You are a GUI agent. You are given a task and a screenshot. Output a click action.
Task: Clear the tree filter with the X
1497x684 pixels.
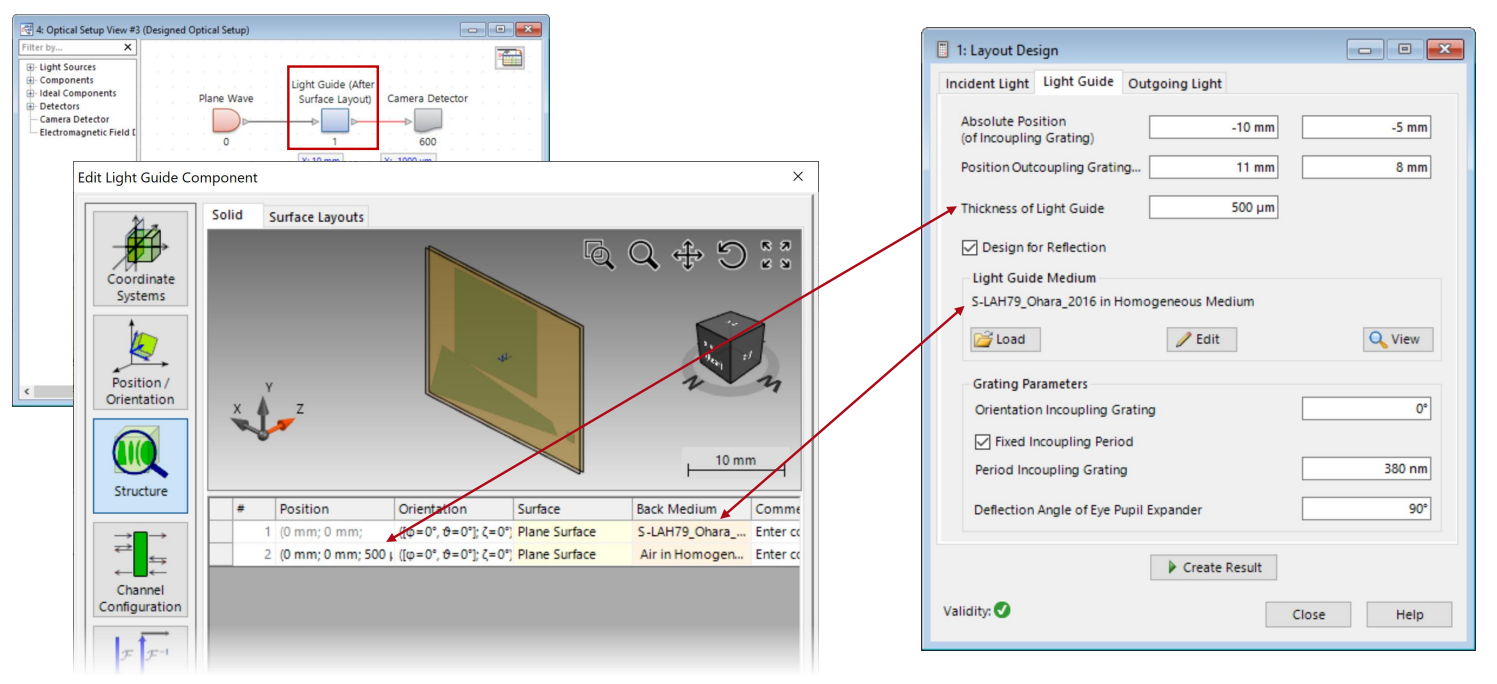click(128, 47)
